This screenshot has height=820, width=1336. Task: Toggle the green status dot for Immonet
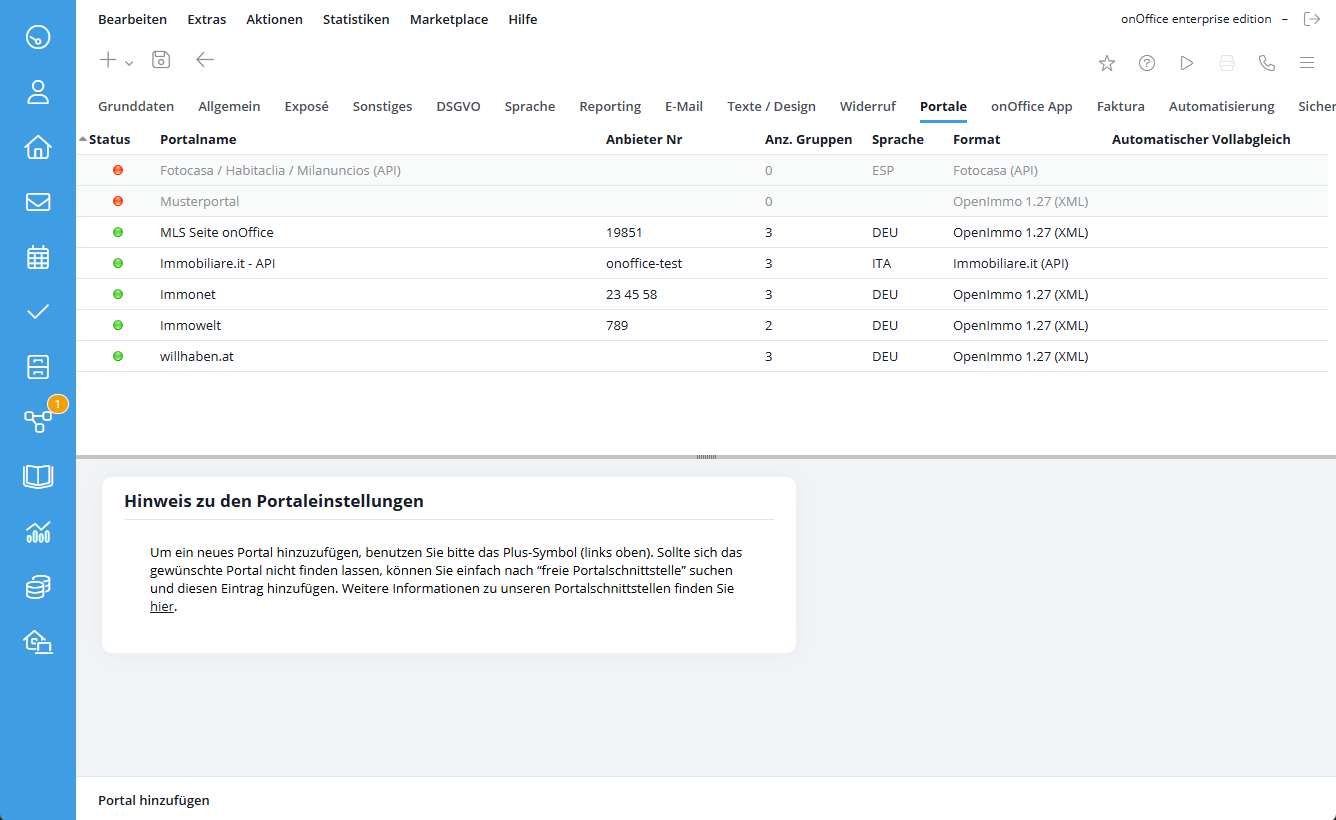(x=118, y=294)
